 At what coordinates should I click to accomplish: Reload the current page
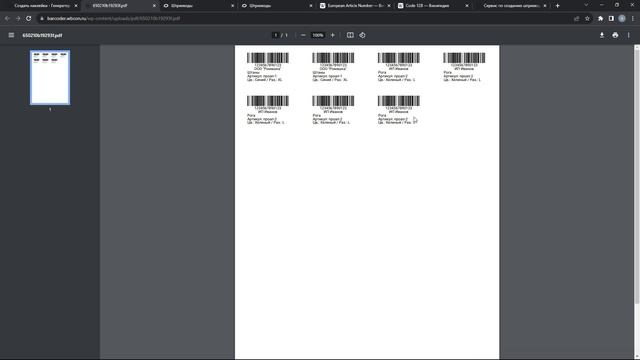coord(29,18)
